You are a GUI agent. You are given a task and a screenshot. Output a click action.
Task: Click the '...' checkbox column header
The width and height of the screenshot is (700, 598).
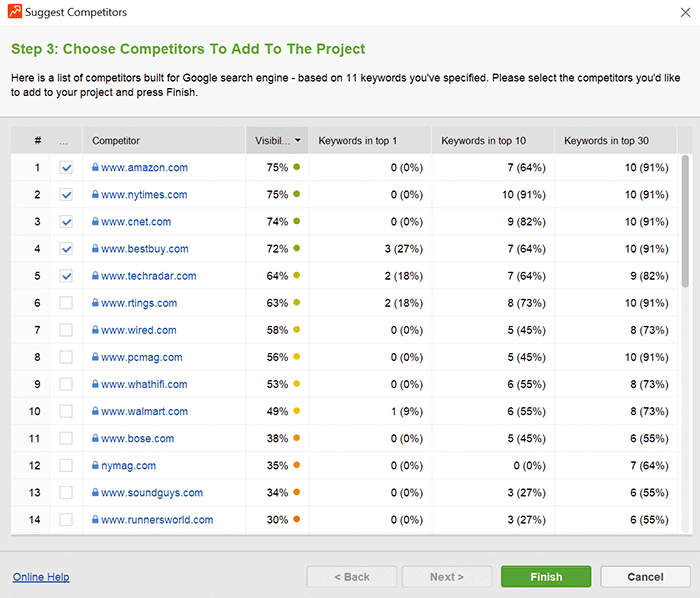[66, 141]
